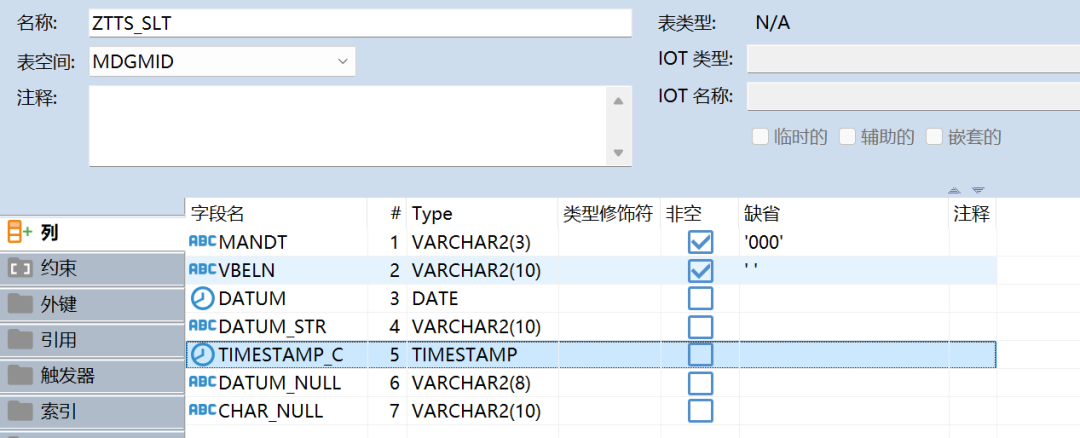Switch to the 触发器 tab
This screenshot has width=1080, height=438.
click(x=92, y=375)
